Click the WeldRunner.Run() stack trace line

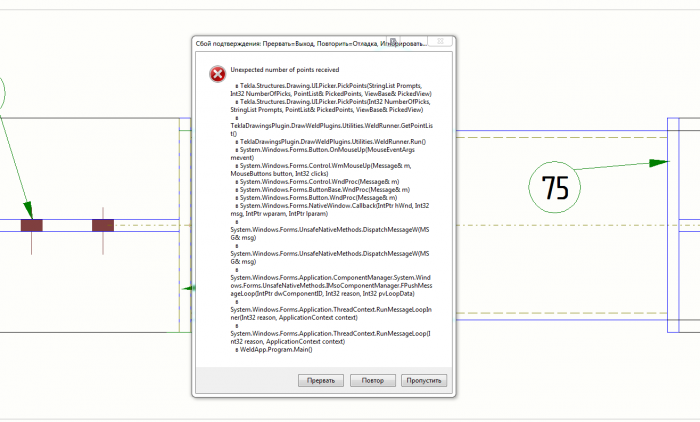(x=330, y=142)
